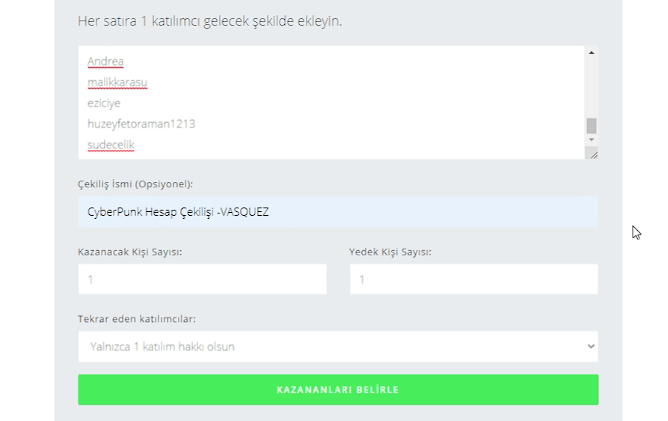Click the 'Her satıra 1 katılımcı' instruction text

(210, 21)
